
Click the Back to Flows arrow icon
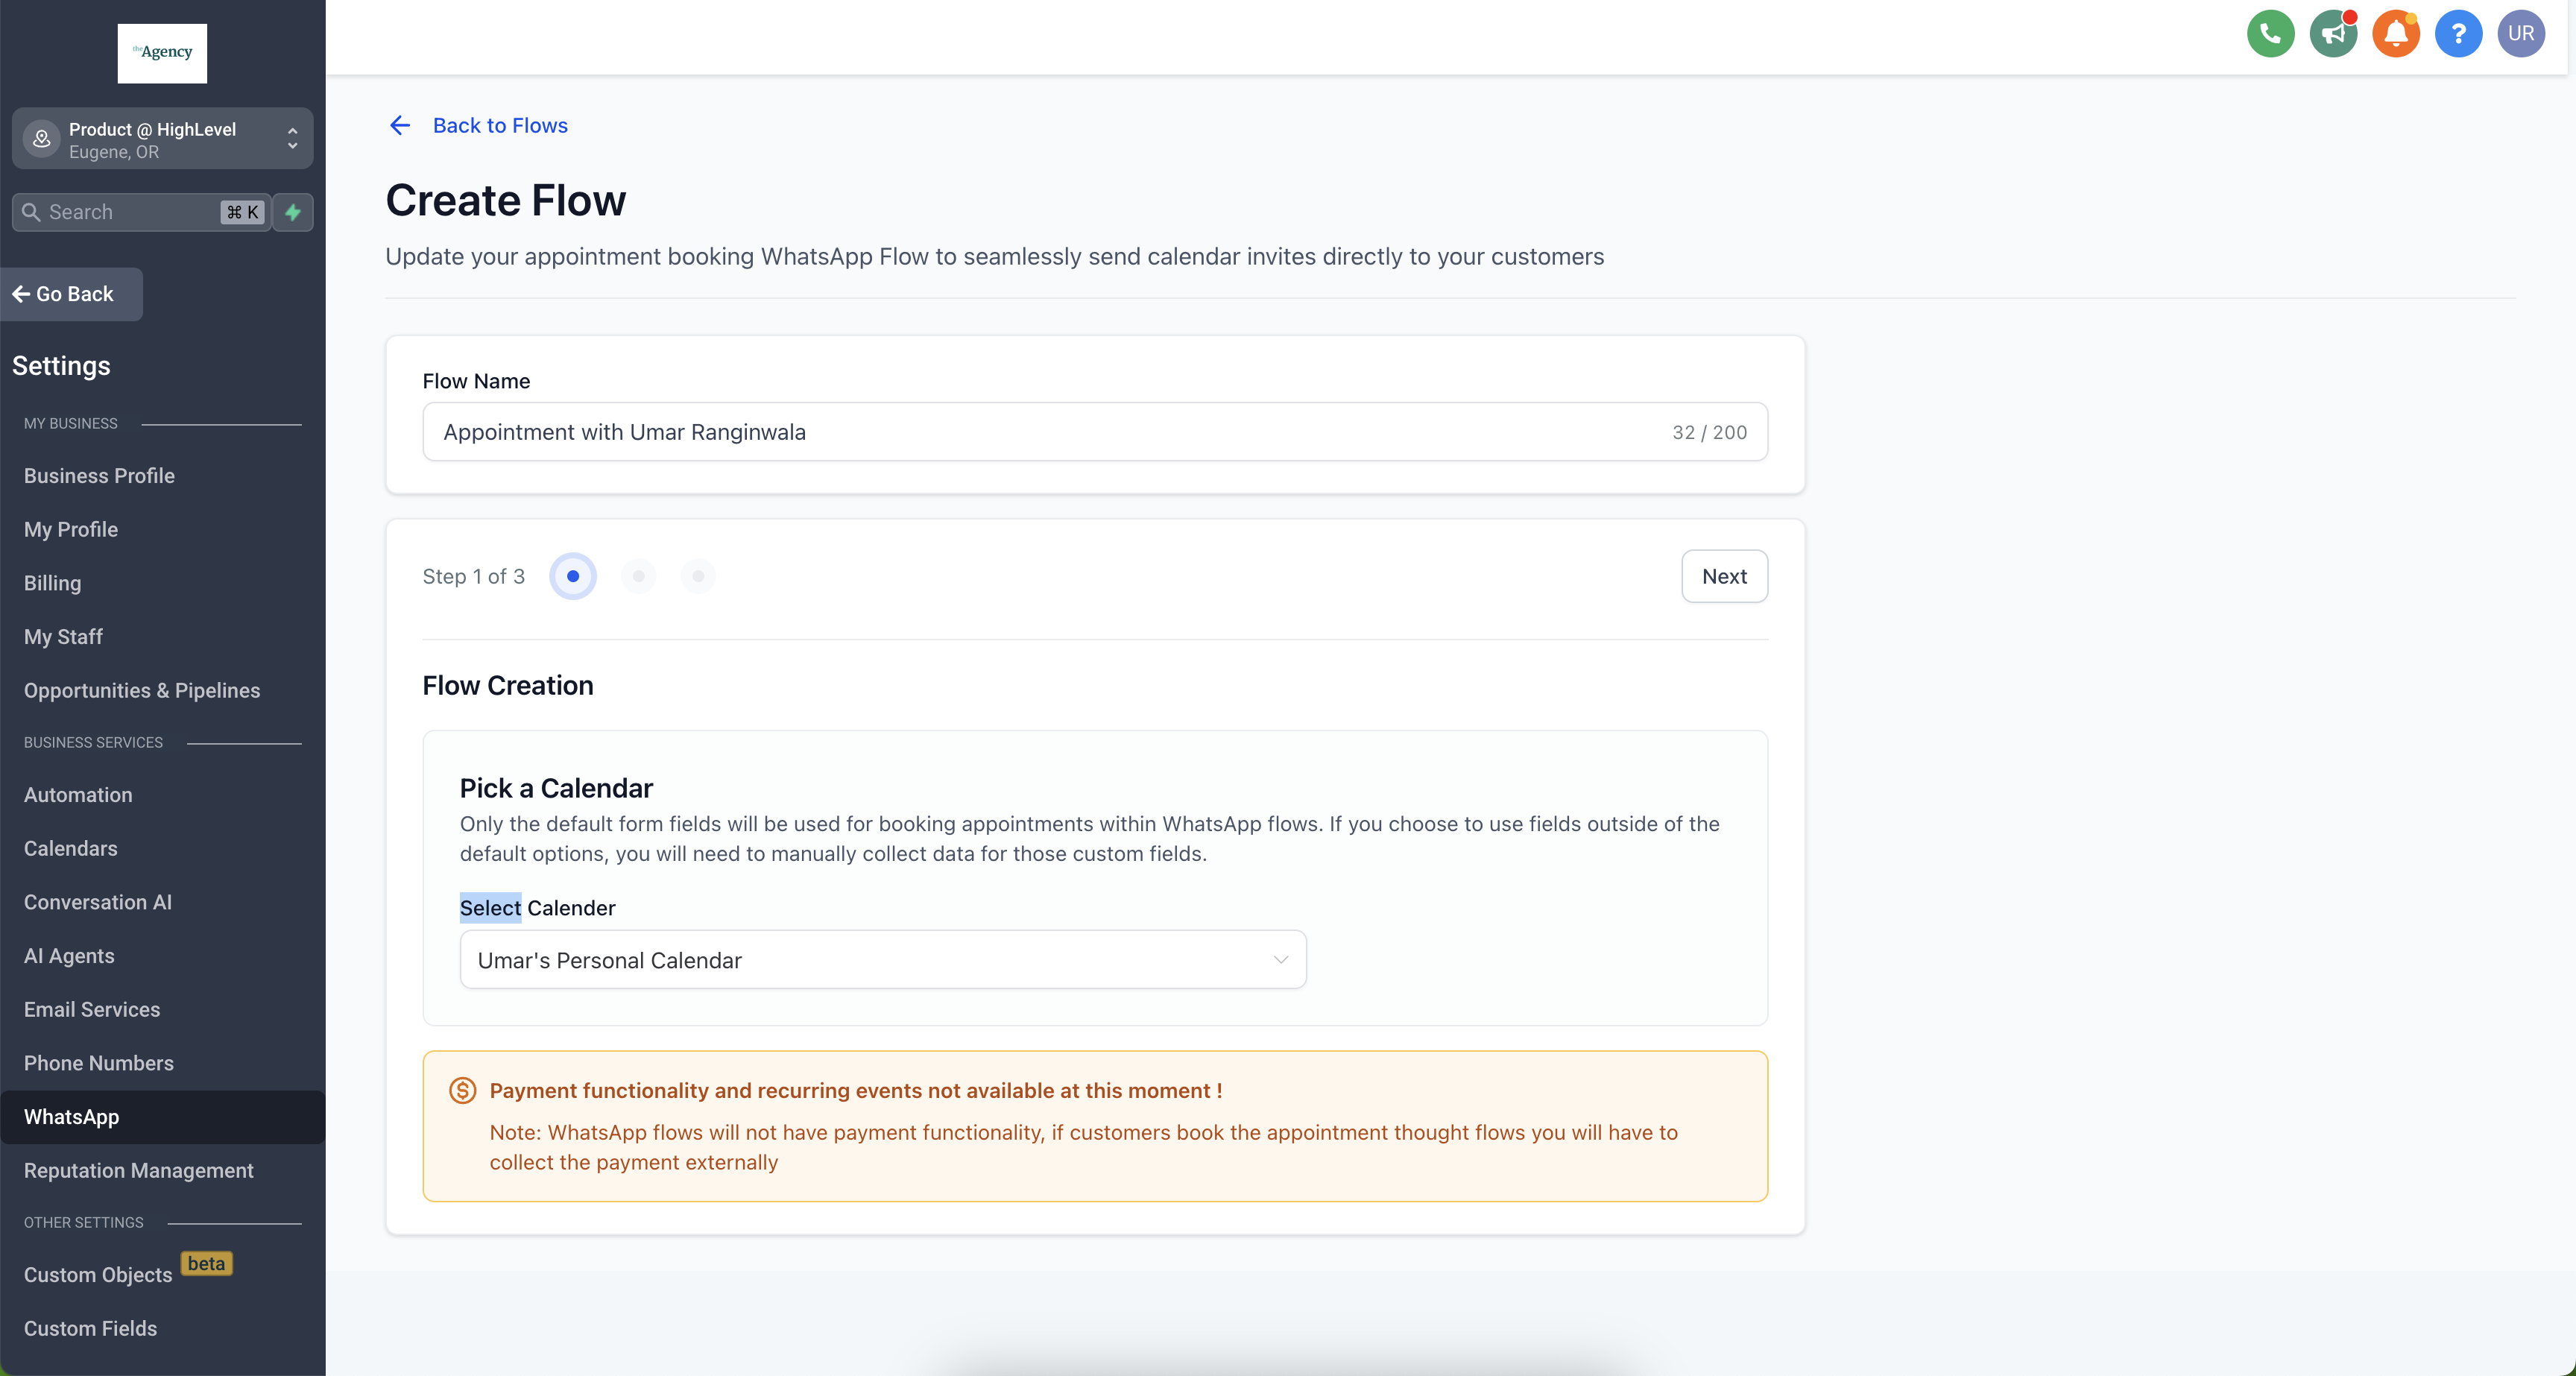(x=400, y=125)
